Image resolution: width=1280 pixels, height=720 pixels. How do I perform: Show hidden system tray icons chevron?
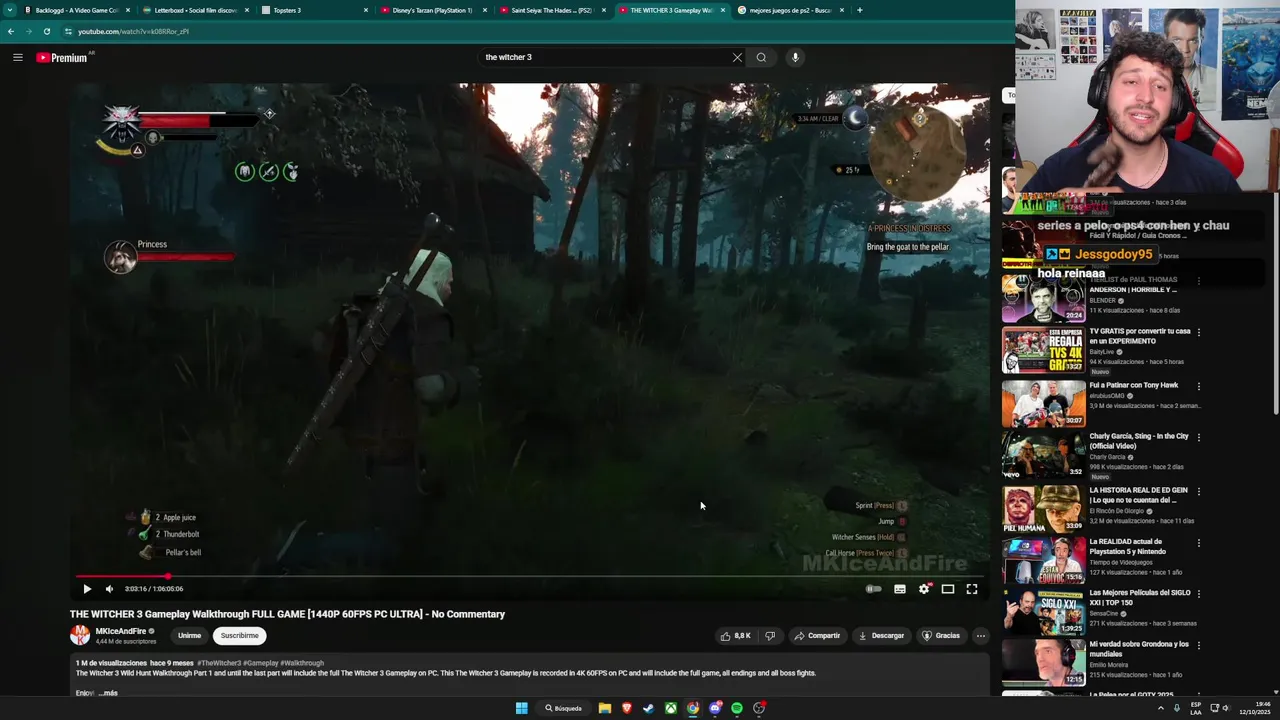pyautogui.click(x=1161, y=708)
